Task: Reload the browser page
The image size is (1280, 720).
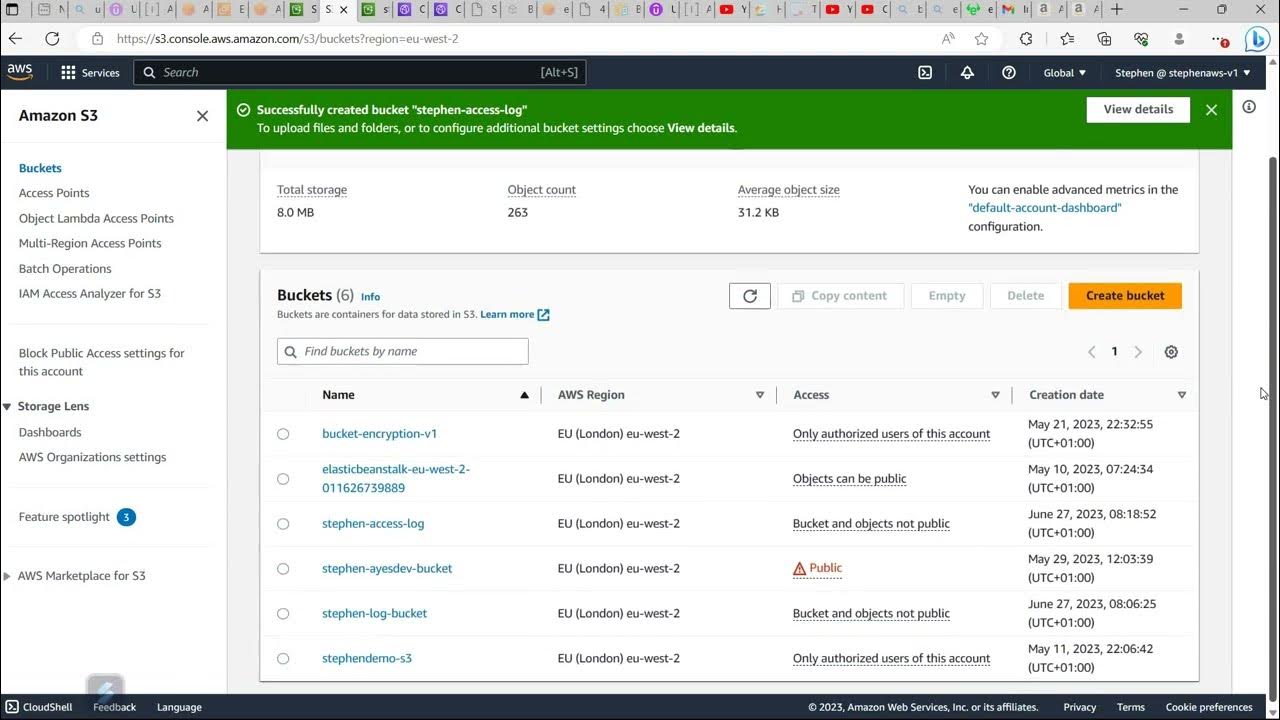Action: [52, 39]
